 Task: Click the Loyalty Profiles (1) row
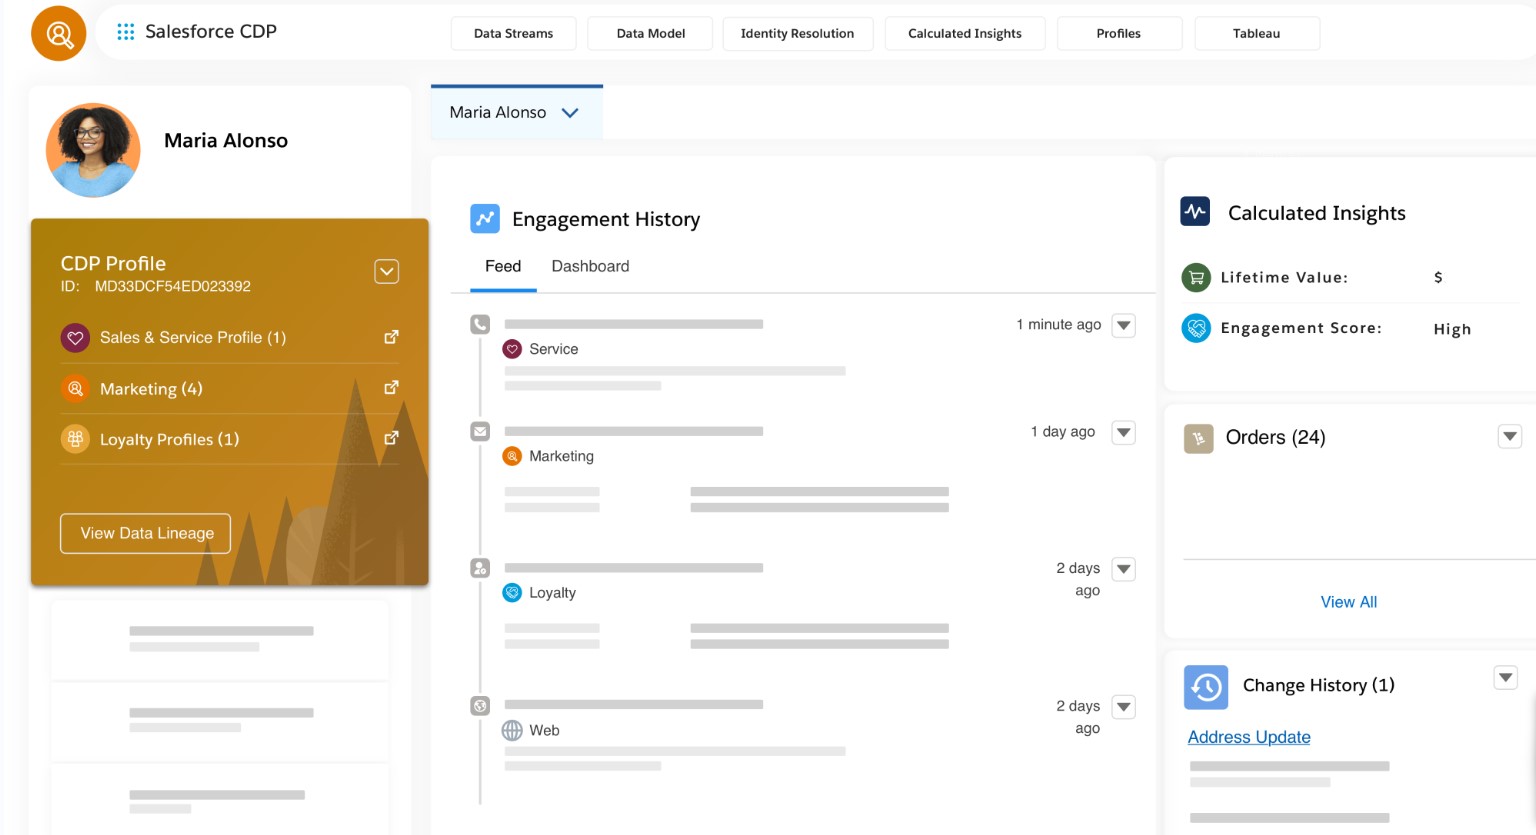point(230,439)
